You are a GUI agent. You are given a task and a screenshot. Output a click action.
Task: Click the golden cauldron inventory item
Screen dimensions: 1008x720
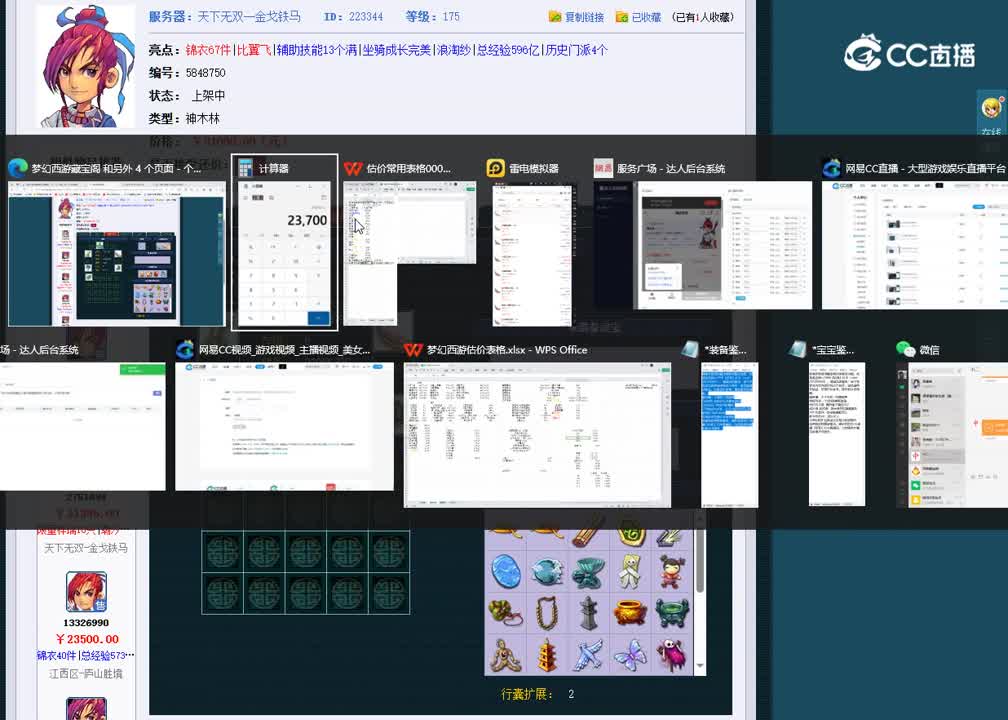click(x=629, y=613)
